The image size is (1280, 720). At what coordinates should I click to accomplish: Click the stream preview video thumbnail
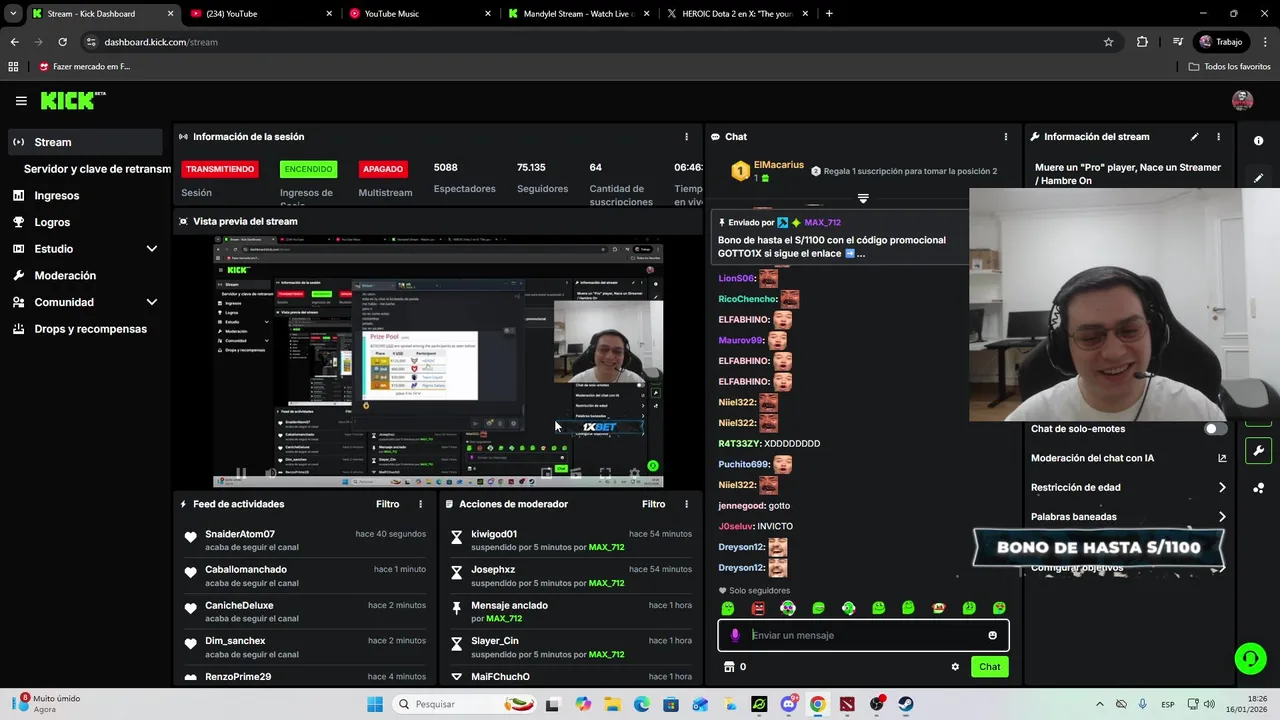[x=438, y=361]
